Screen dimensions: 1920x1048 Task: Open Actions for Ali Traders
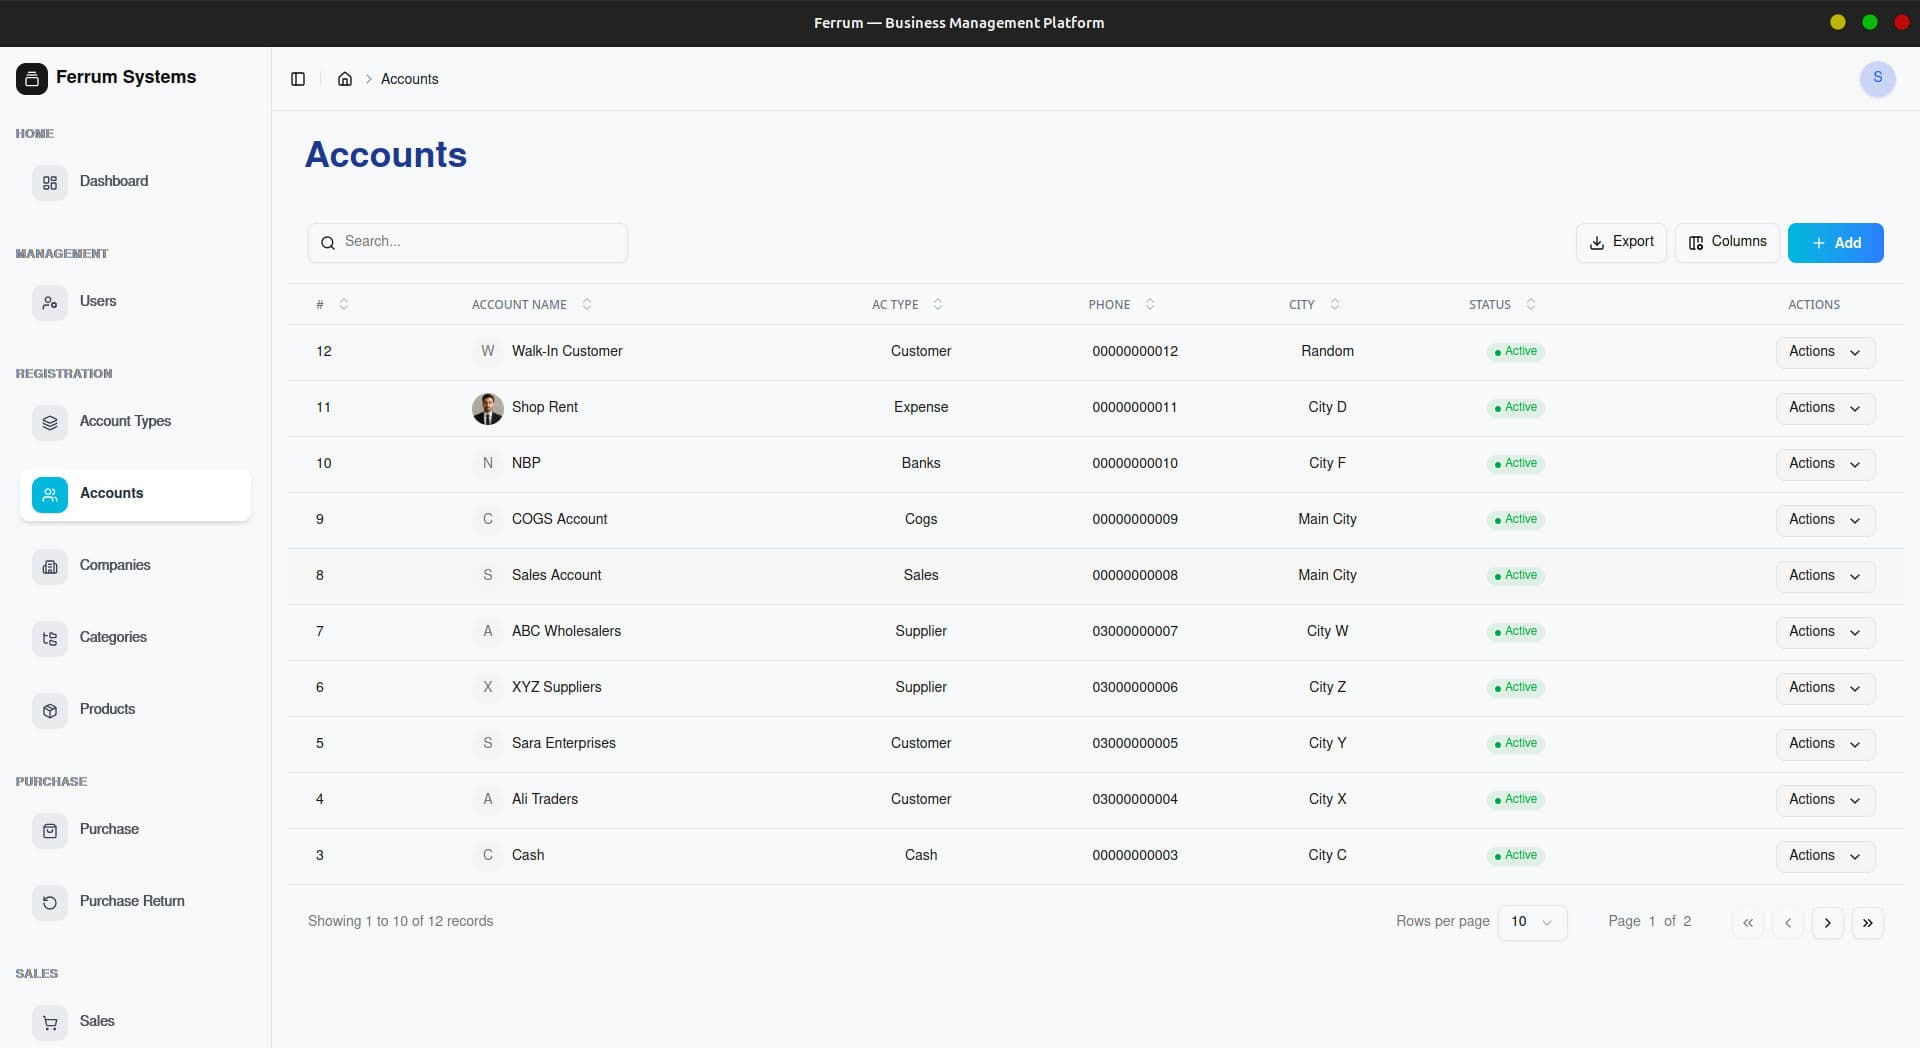click(x=1825, y=800)
